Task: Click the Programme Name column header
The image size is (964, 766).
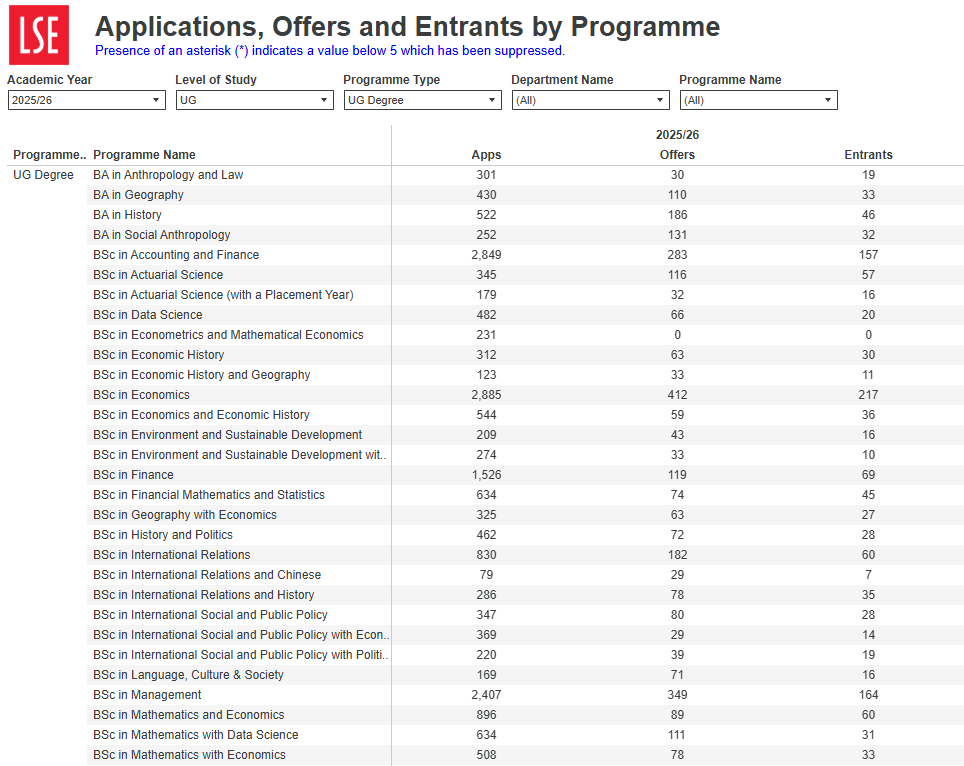Action: pos(144,155)
